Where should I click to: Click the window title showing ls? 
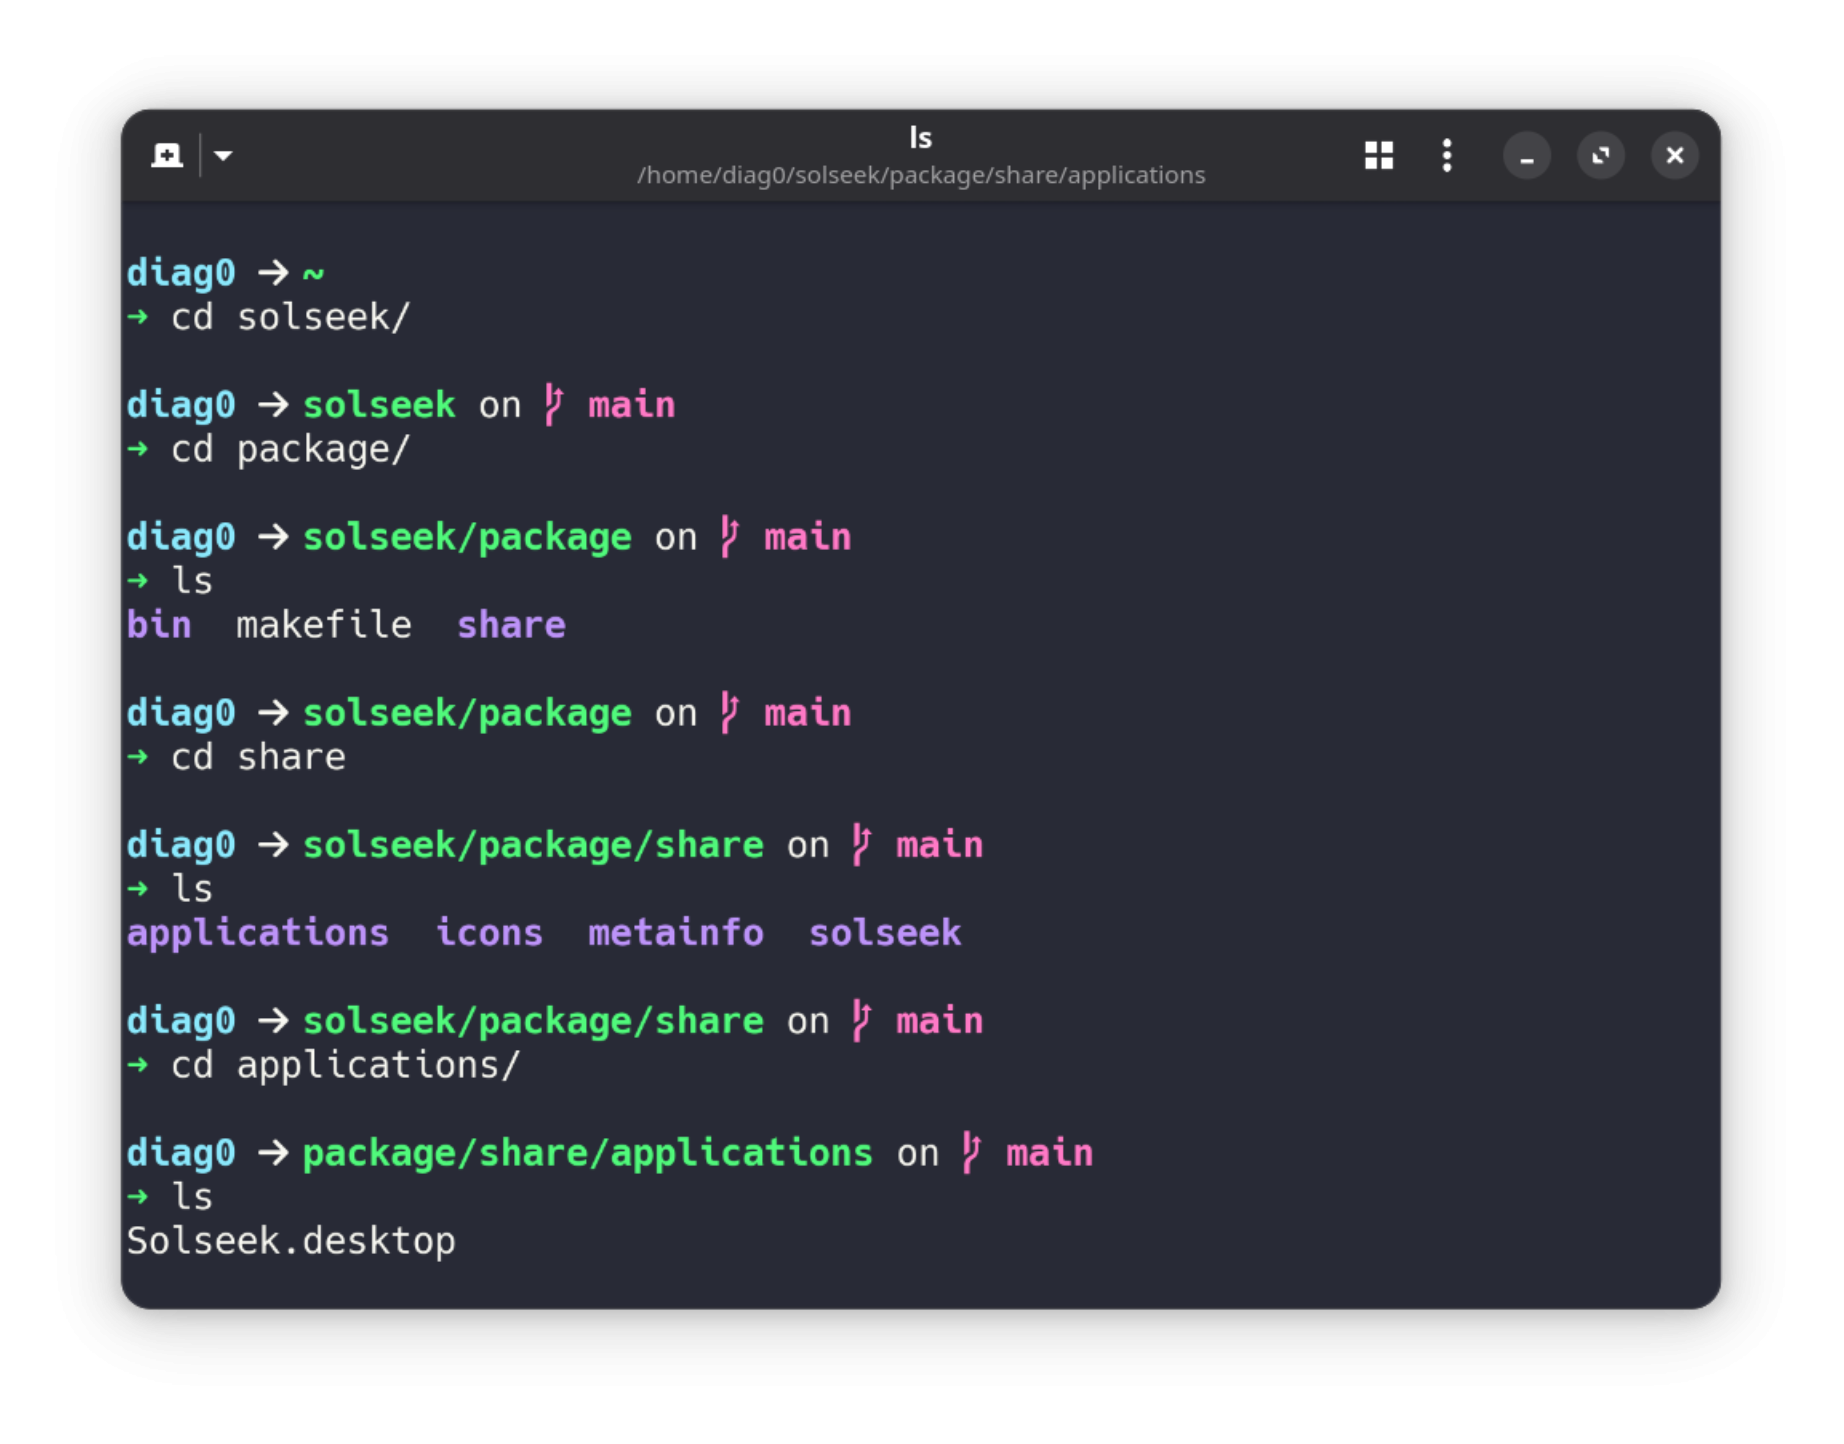click(921, 136)
